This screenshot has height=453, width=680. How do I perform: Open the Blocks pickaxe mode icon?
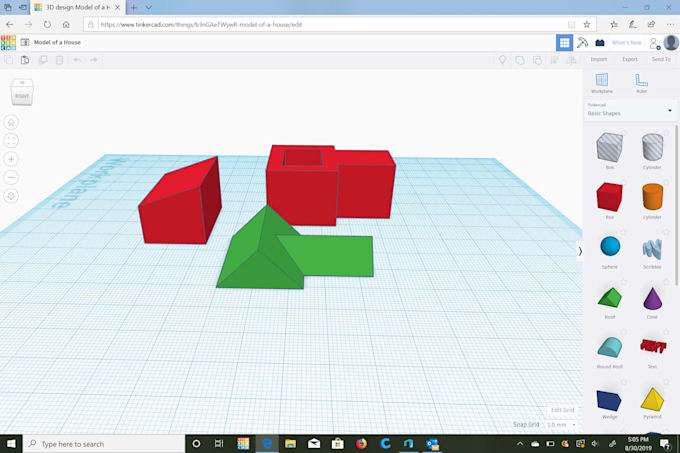click(x=582, y=42)
